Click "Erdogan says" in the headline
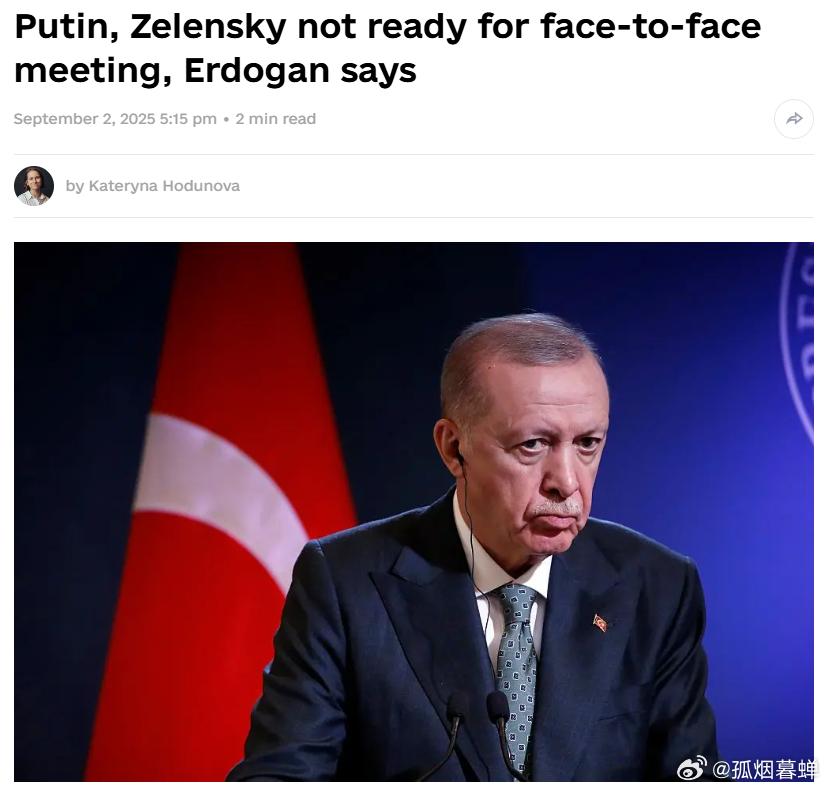Image resolution: width=827 pixels, height=789 pixels. (300, 71)
